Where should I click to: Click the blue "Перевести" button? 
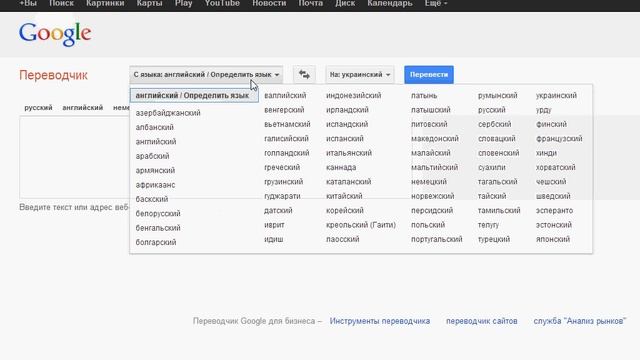pos(429,75)
